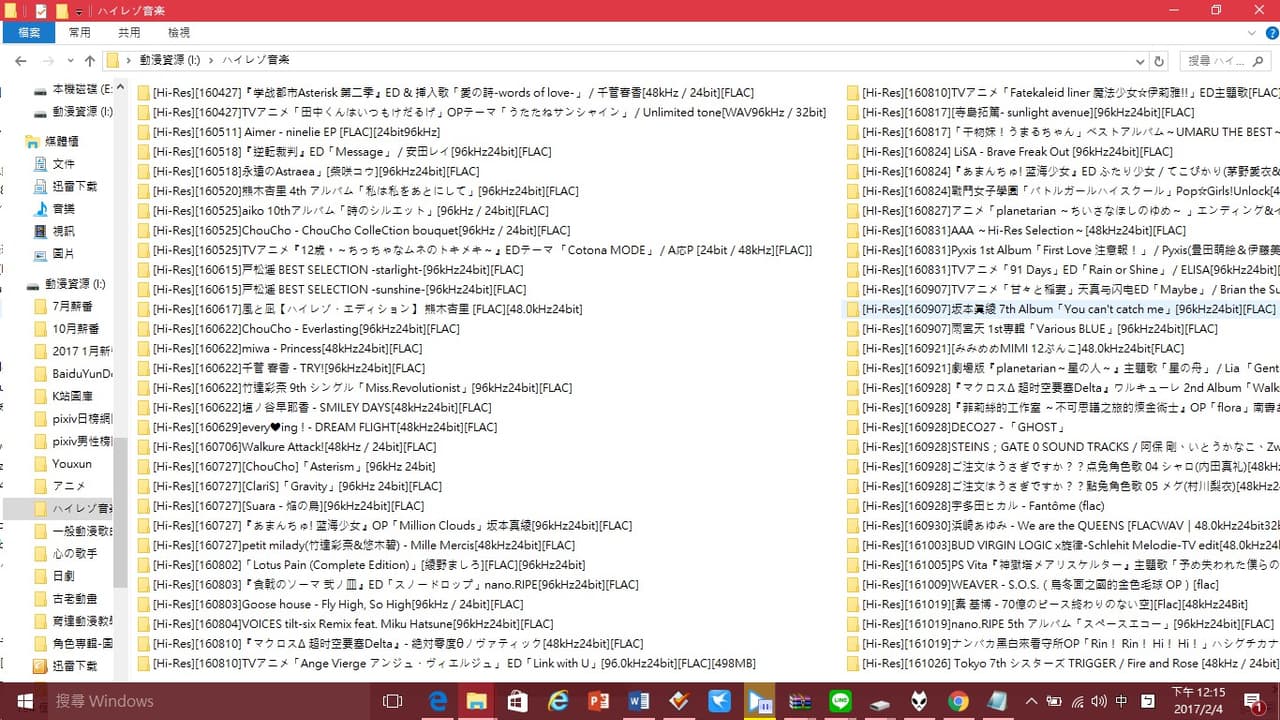Click the search ハイレ… input box
Viewport: 1280px width, 720px height.
[x=1224, y=61]
